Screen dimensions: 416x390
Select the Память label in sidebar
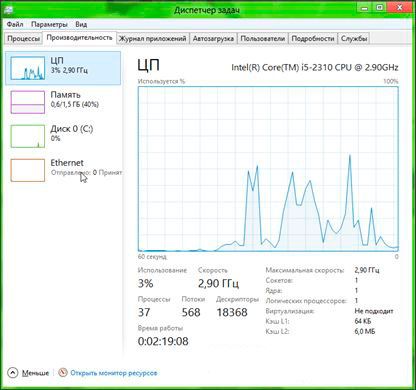pos(65,95)
